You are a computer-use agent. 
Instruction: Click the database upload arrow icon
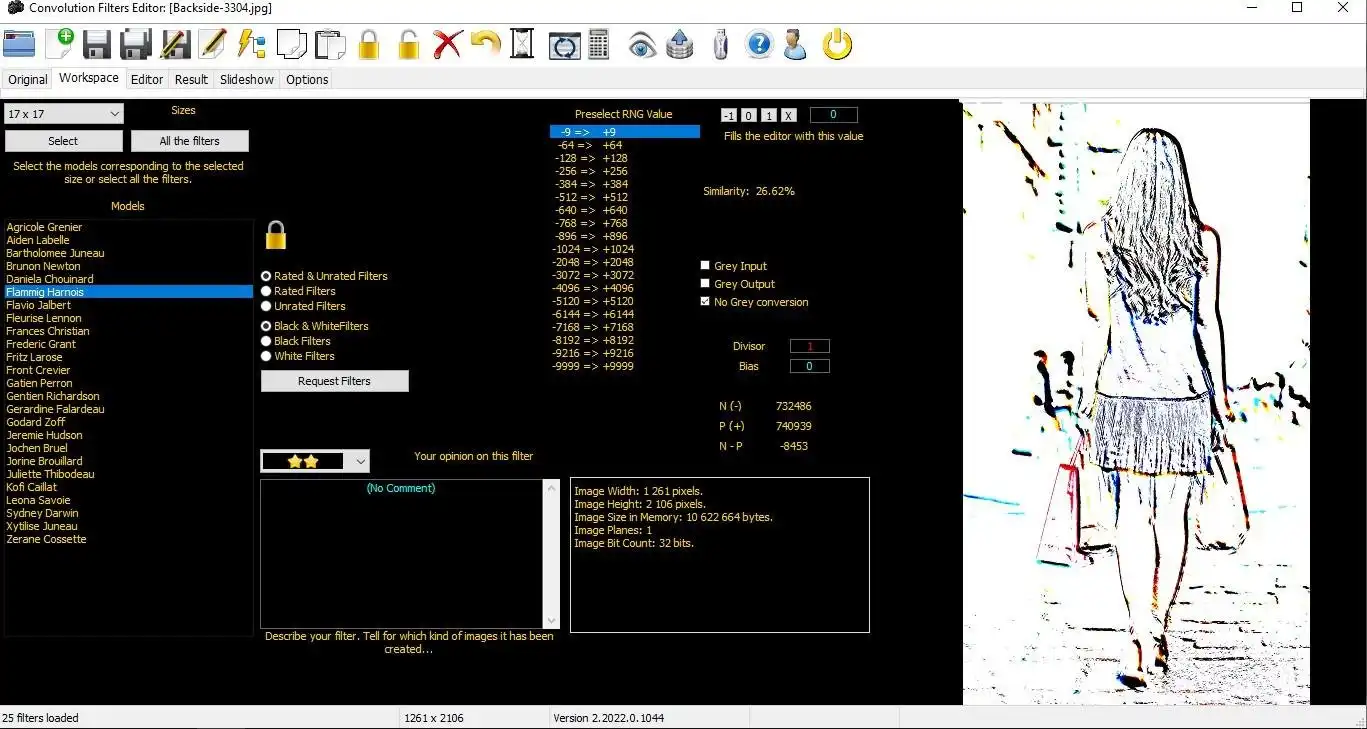[680, 45]
